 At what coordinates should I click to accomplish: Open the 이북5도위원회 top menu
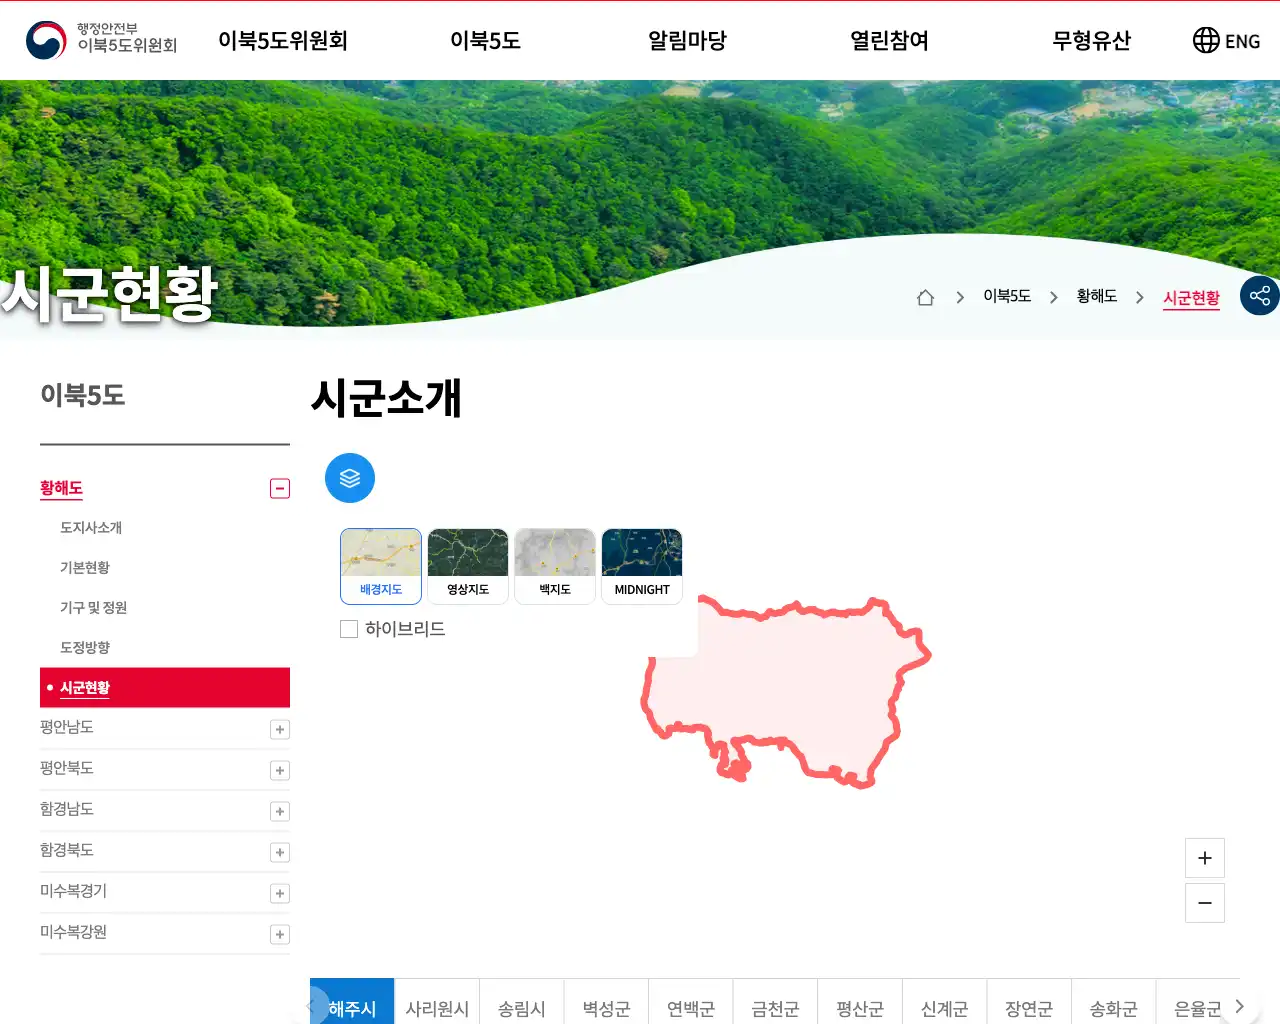point(283,40)
